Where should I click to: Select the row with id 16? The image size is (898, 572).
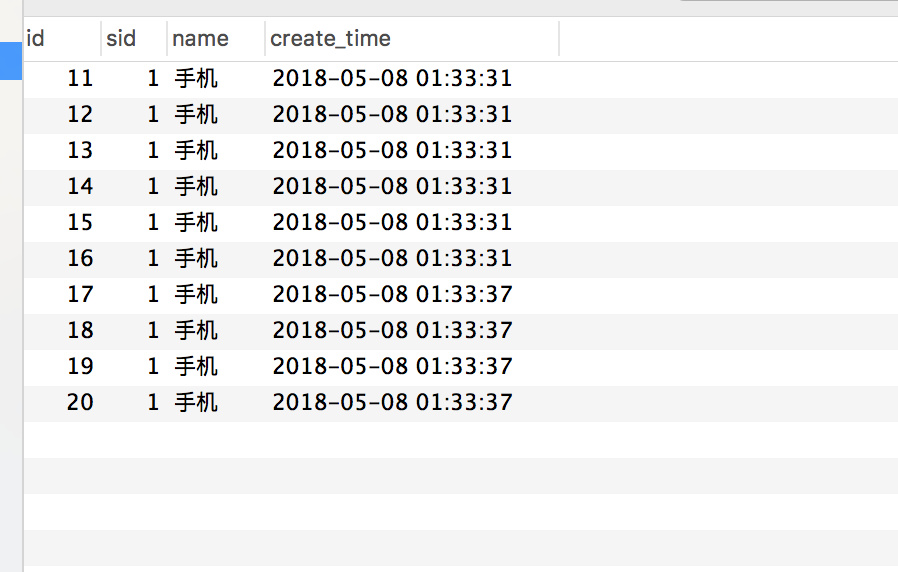coord(461,259)
